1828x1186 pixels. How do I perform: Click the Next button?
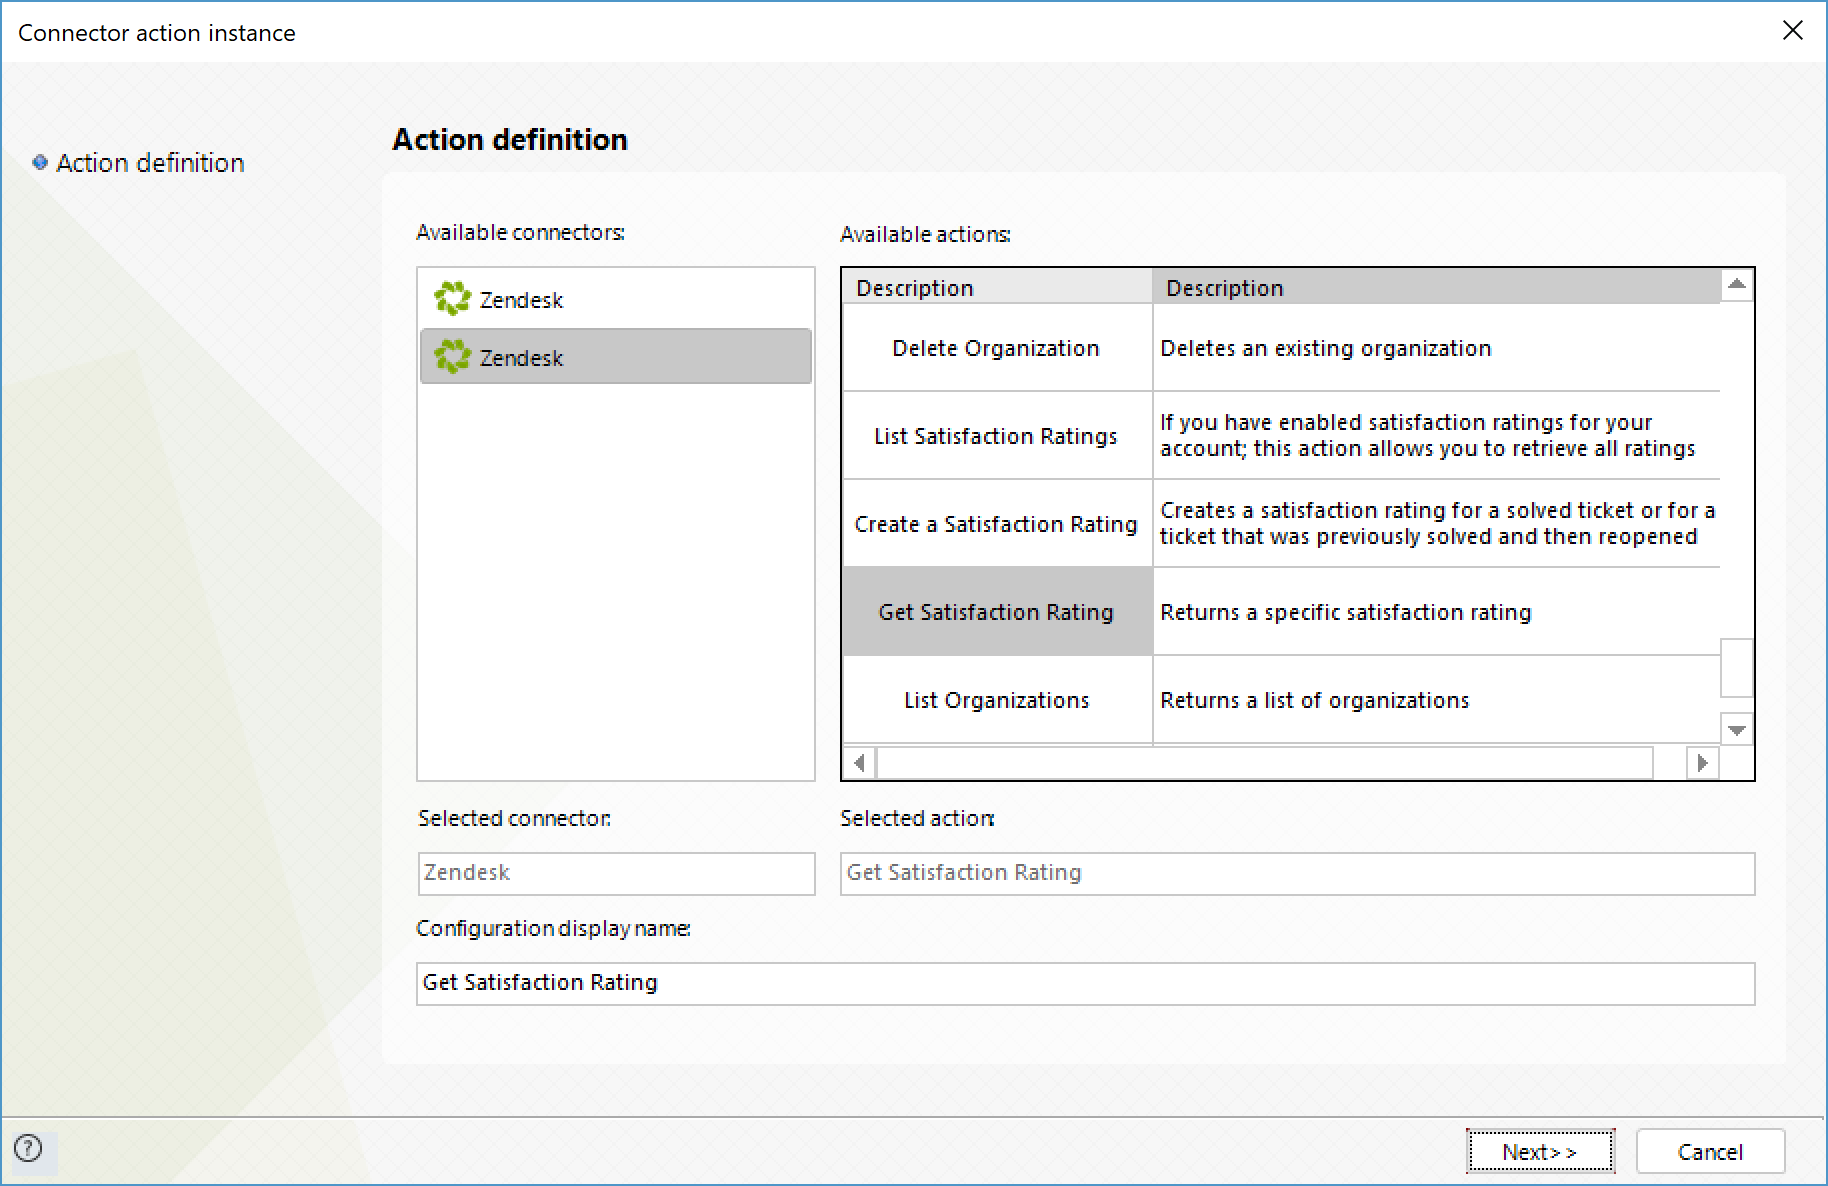pyautogui.click(x=1540, y=1152)
